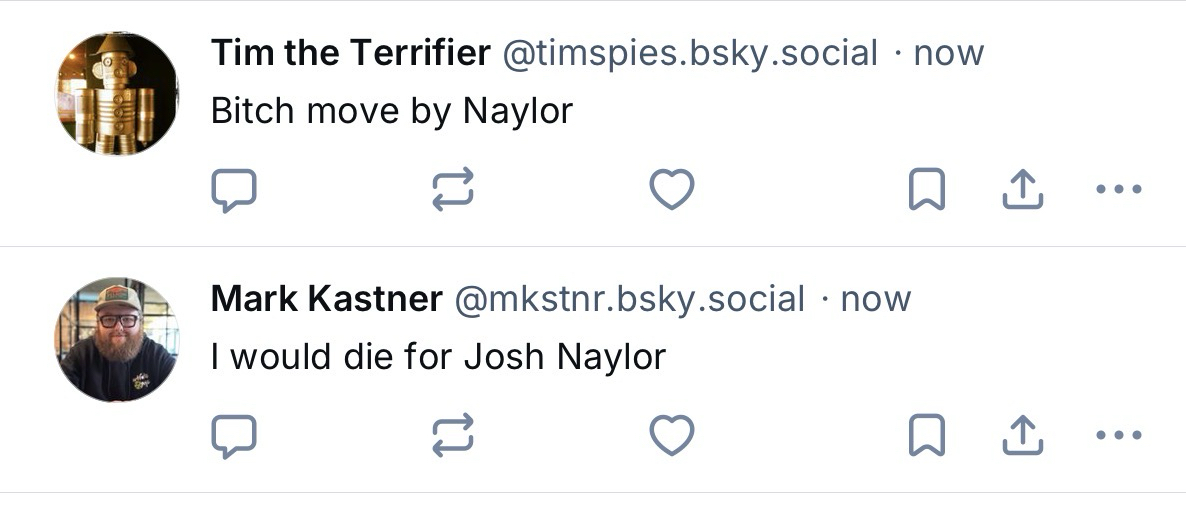Open Tim the Terrifier's profile avatar
The height and width of the screenshot is (510, 1186).
tap(117, 94)
